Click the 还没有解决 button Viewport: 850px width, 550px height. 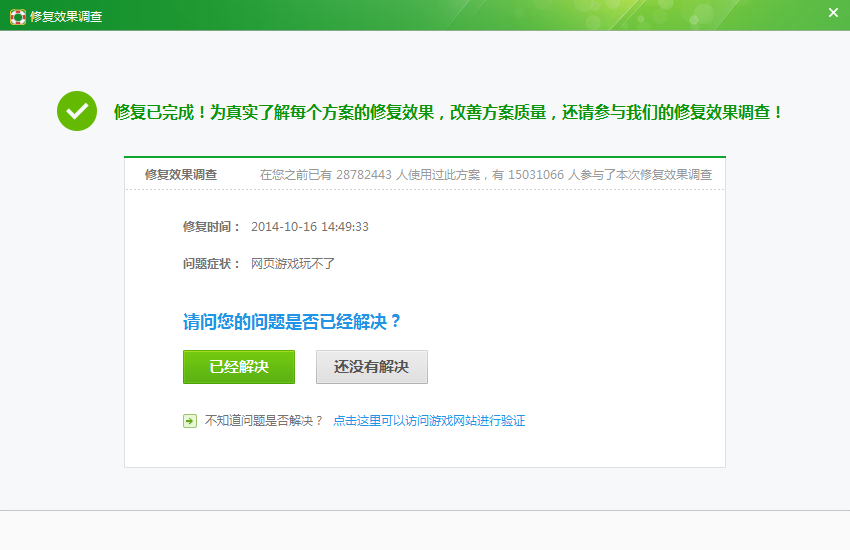(x=371, y=367)
